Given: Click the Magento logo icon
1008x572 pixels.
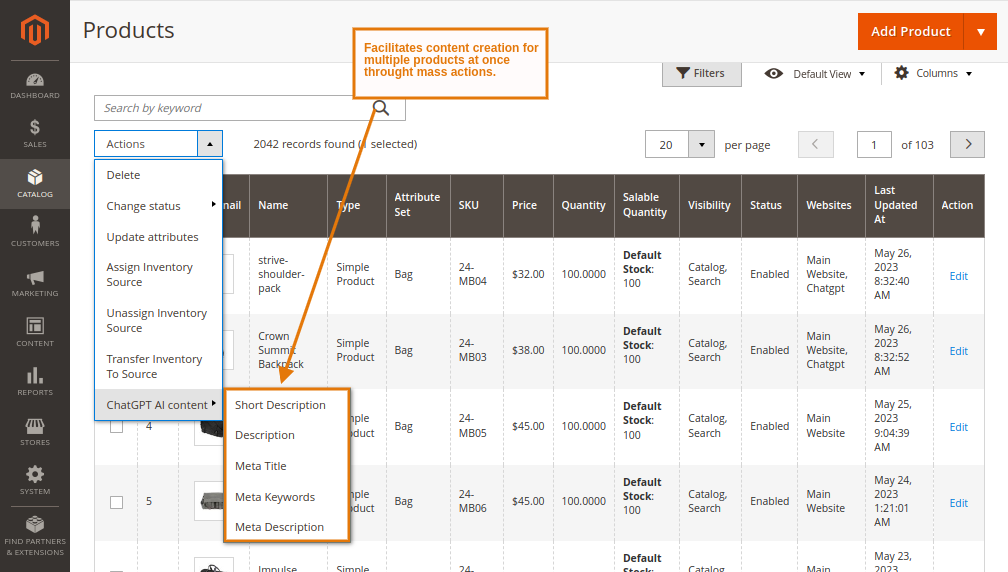Looking at the screenshot, I should (35, 30).
